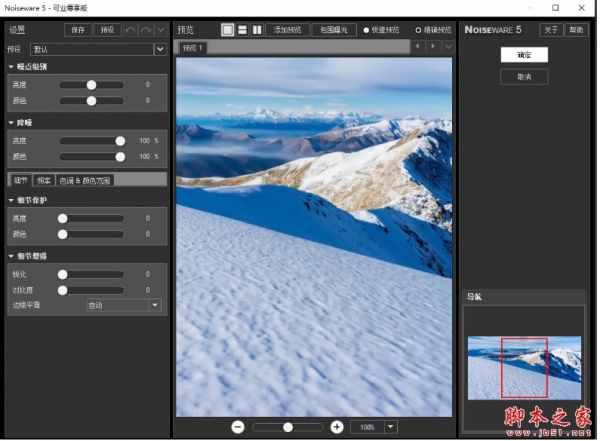Select single-view preview layout icon

(227, 30)
